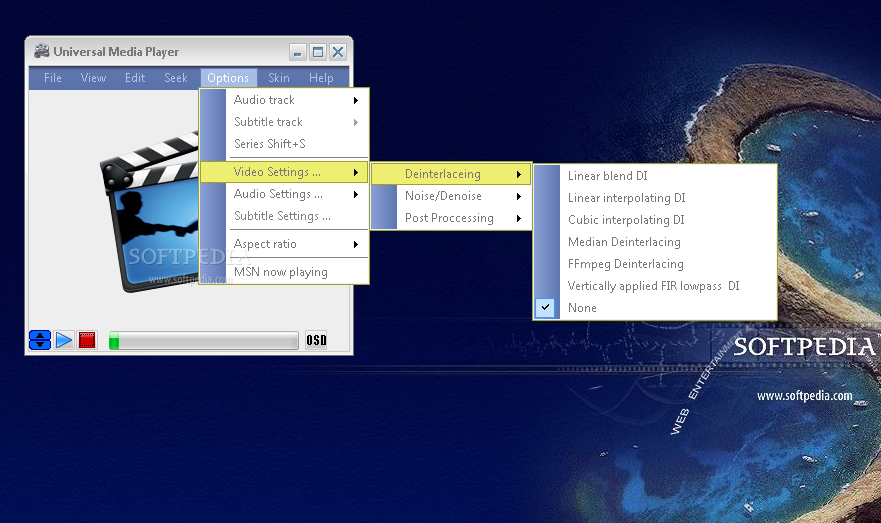
Task: Open the Help menu
Action: point(321,78)
